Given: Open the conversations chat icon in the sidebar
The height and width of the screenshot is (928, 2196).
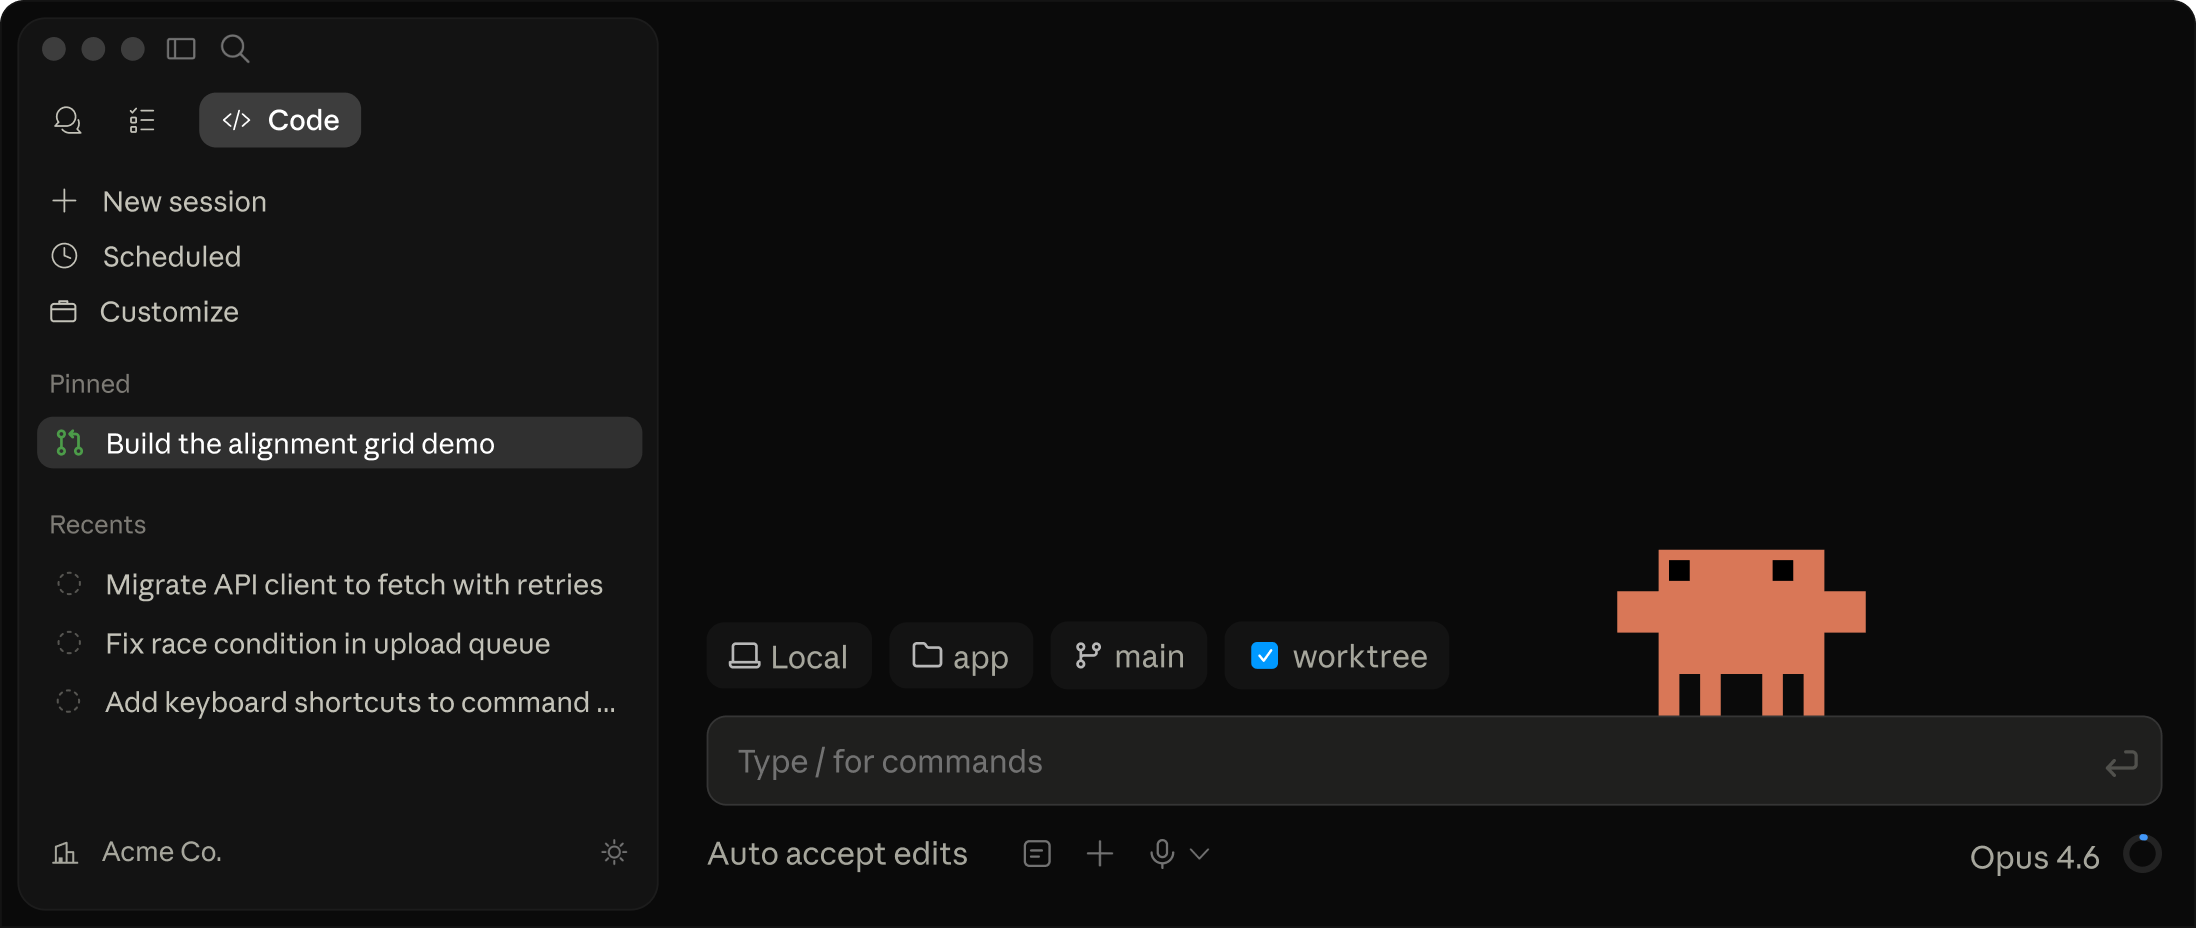Looking at the screenshot, I should tap(67, 120).
